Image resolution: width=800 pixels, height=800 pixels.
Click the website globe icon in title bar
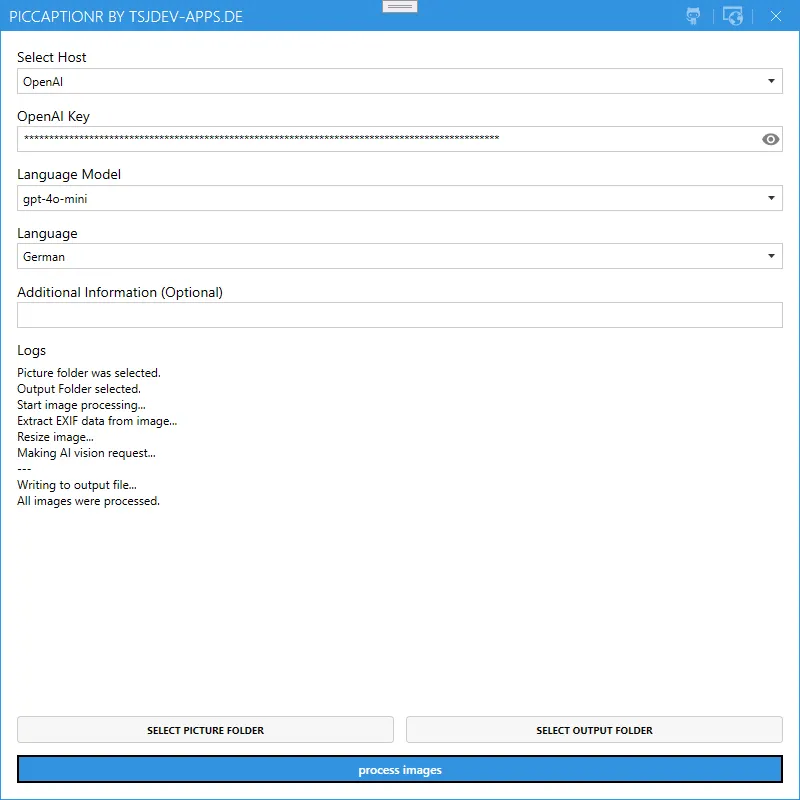tap(733, 16)
